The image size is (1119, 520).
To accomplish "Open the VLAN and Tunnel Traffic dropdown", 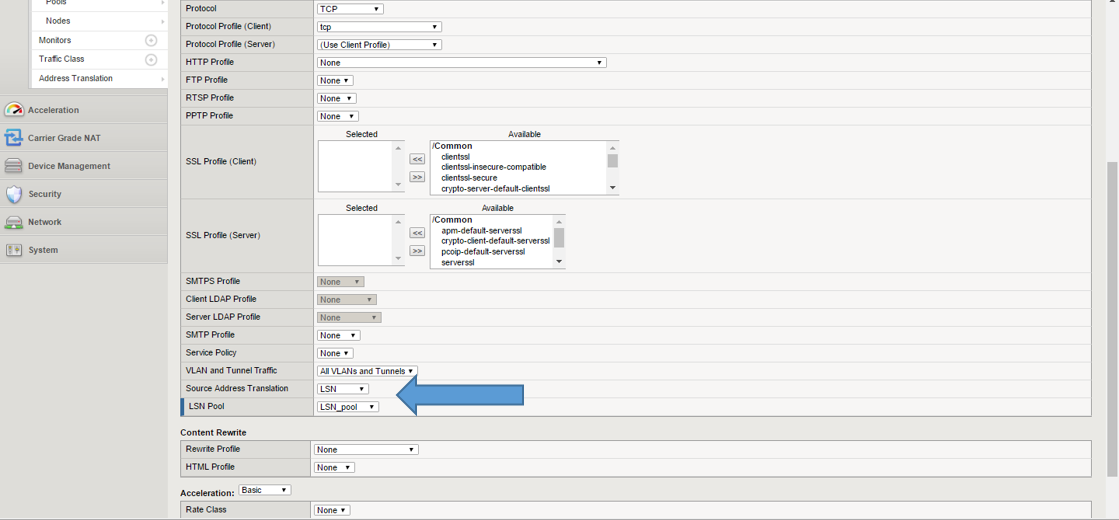I will click(366, 371).
